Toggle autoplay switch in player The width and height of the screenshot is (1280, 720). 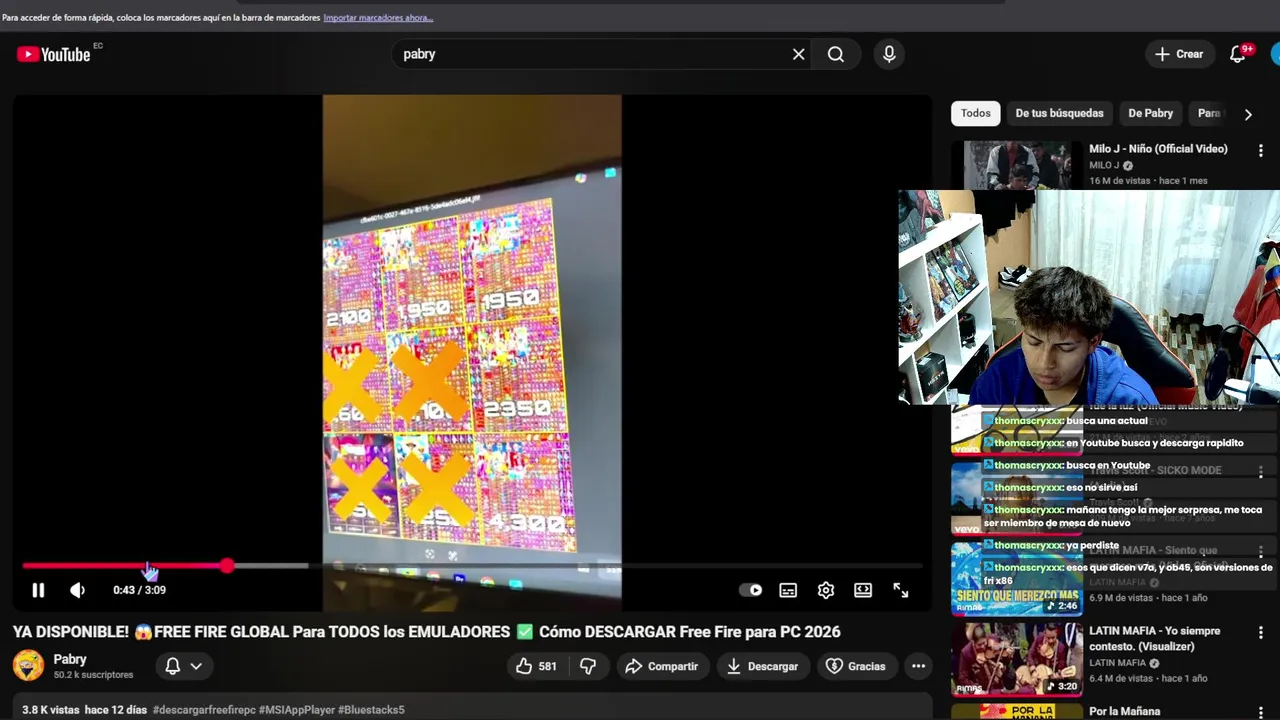point(750,590)
